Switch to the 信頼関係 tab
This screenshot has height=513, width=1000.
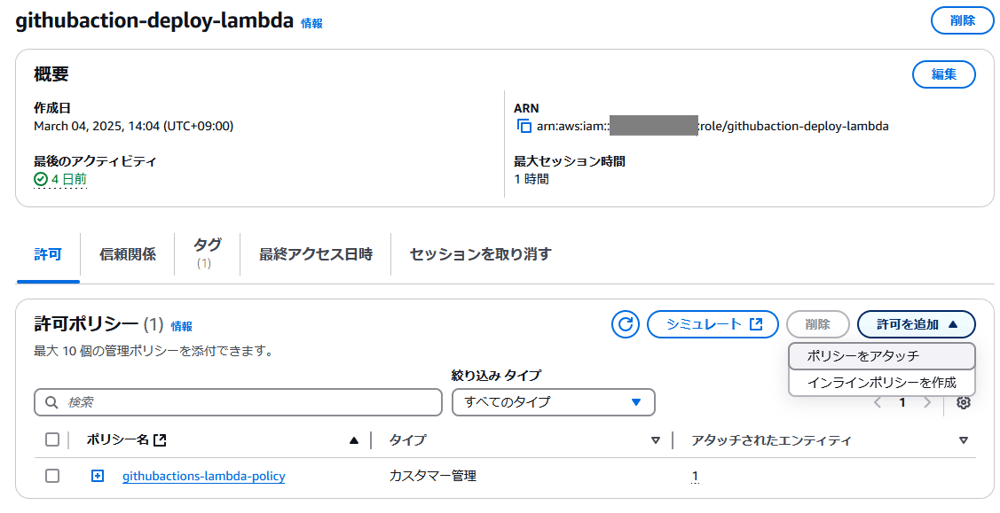tap(128, 255)
